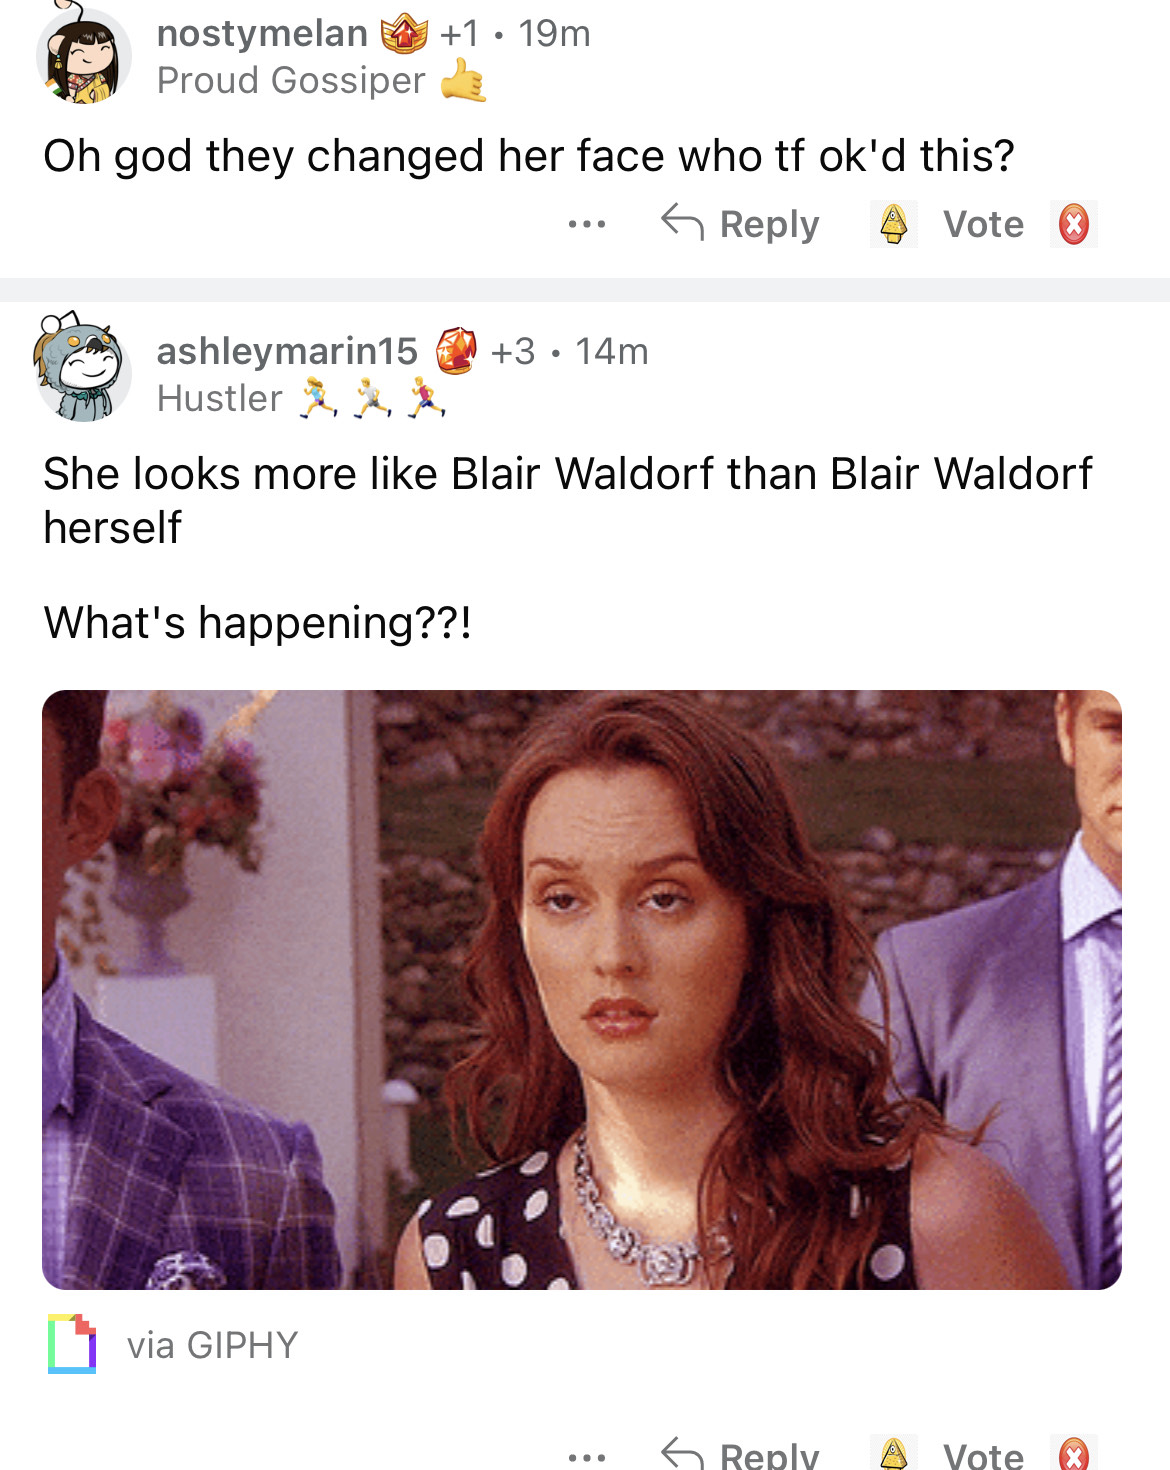Upvote ashleymarin15's comment with the yellow icon

click(x=894, y=1453)
